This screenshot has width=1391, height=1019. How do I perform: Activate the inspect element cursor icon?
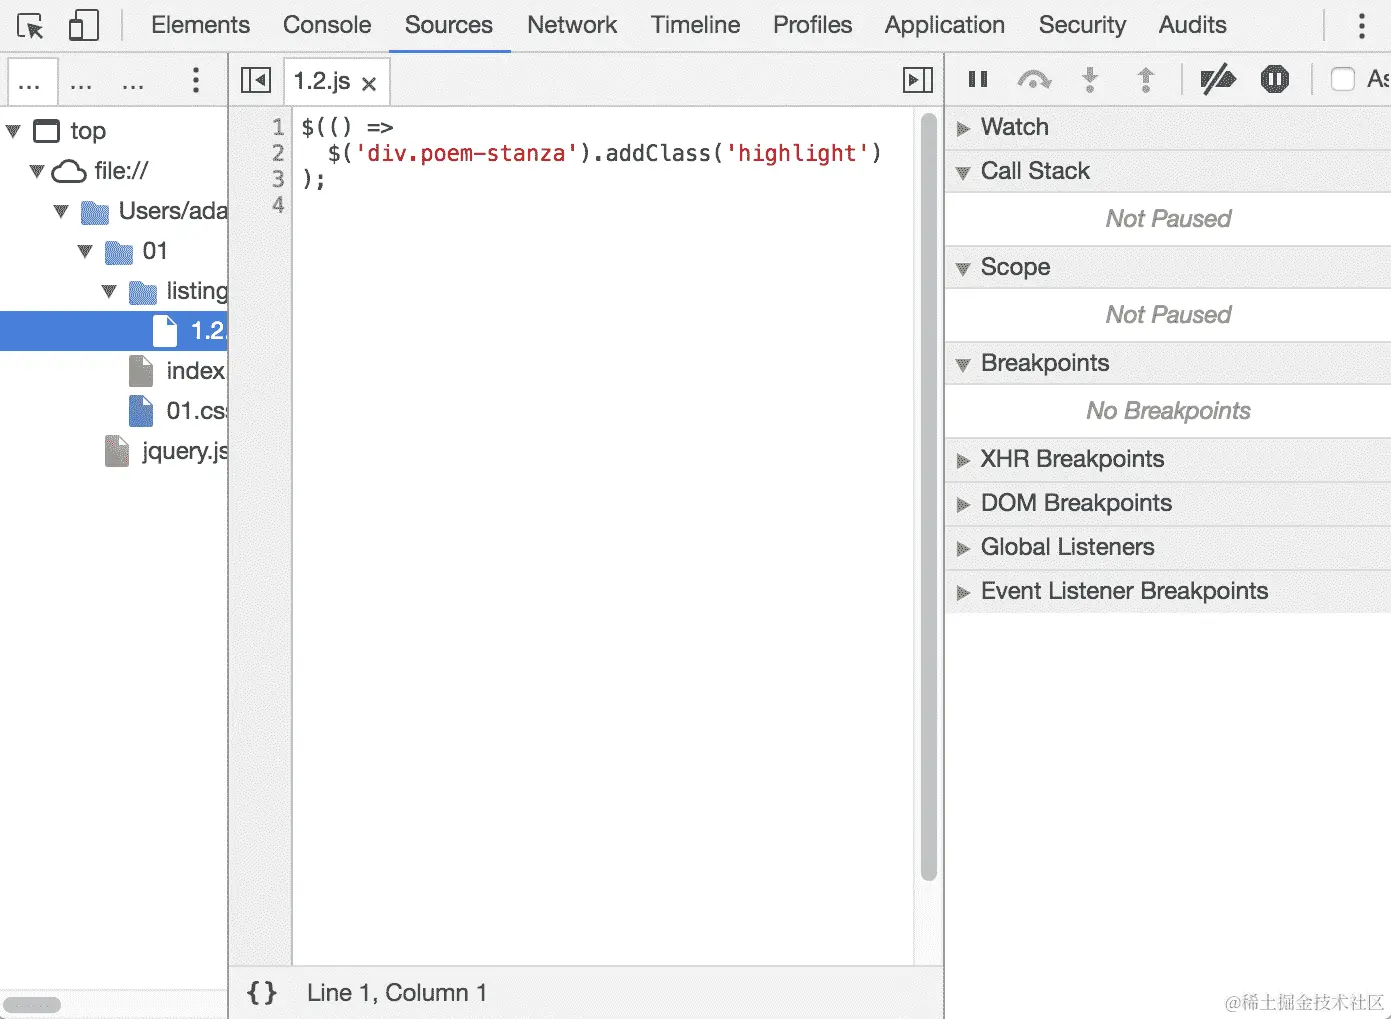(x=30, y=25)
